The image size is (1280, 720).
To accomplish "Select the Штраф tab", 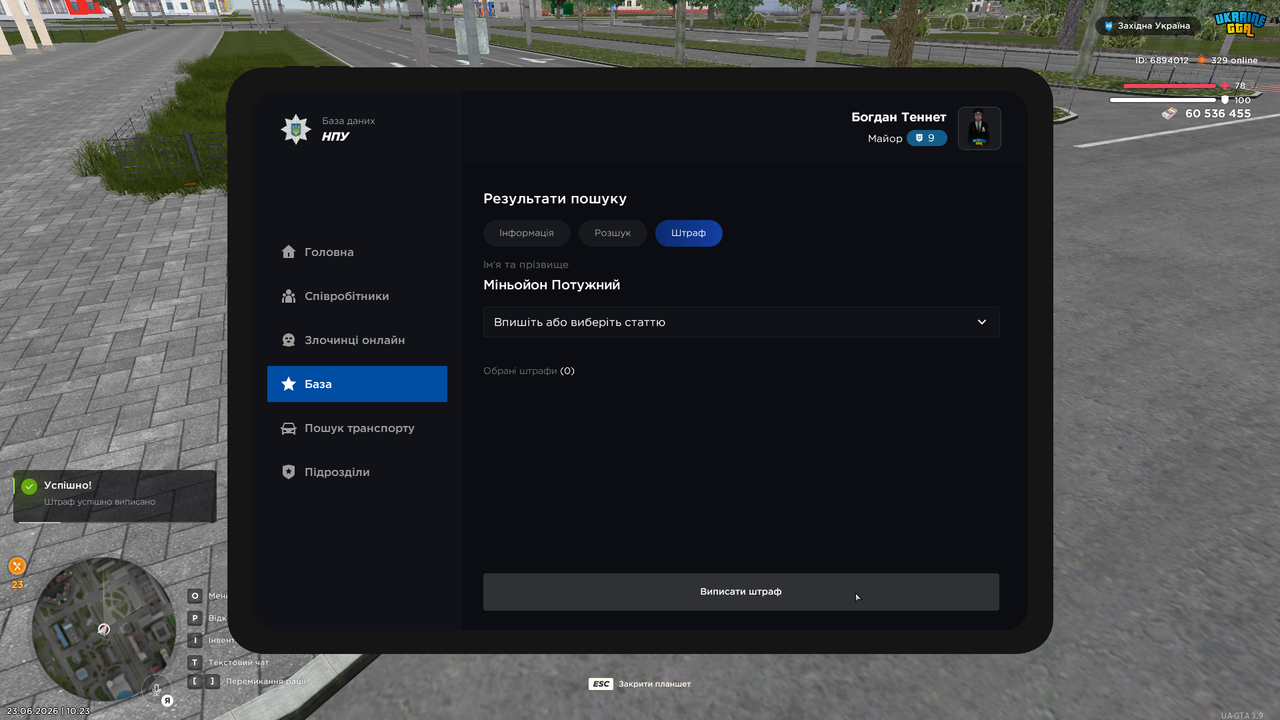I will 689,233.
